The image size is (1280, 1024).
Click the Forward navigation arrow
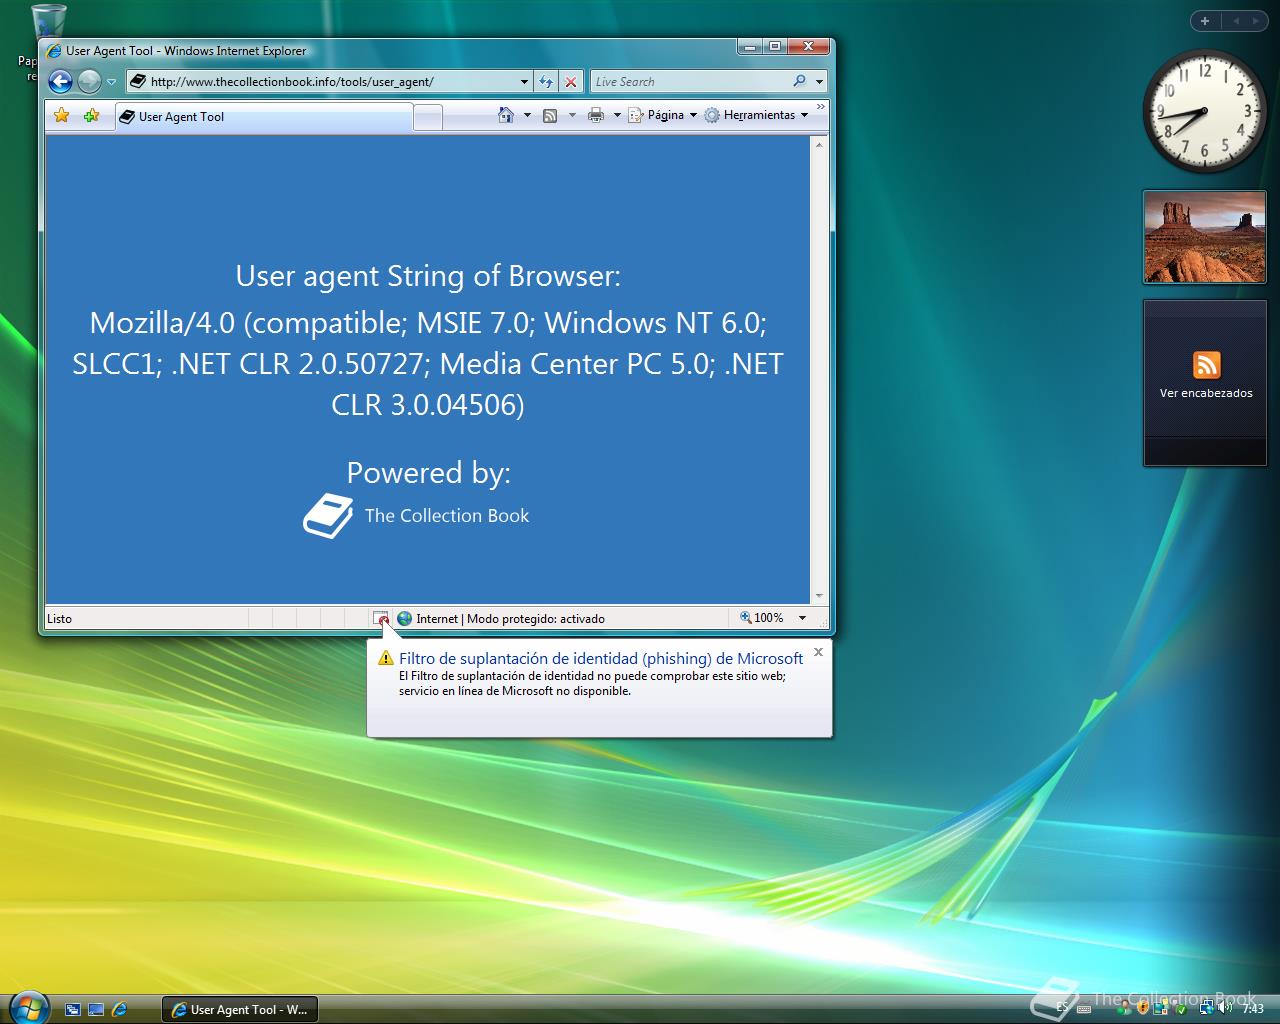(x=89, y=82)
